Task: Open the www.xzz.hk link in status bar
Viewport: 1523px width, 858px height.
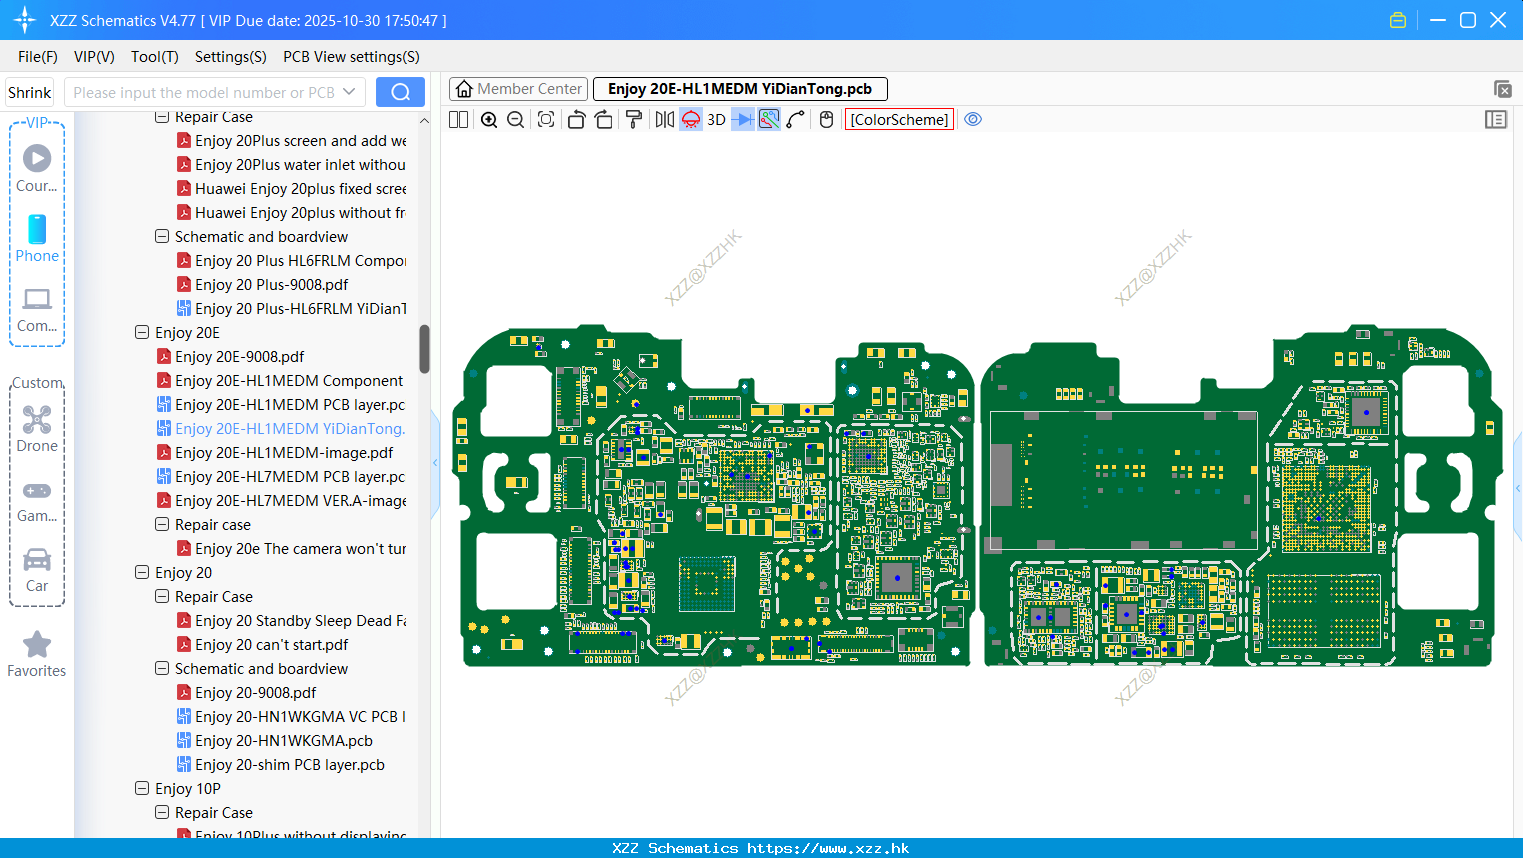Action: pos(828,848)
